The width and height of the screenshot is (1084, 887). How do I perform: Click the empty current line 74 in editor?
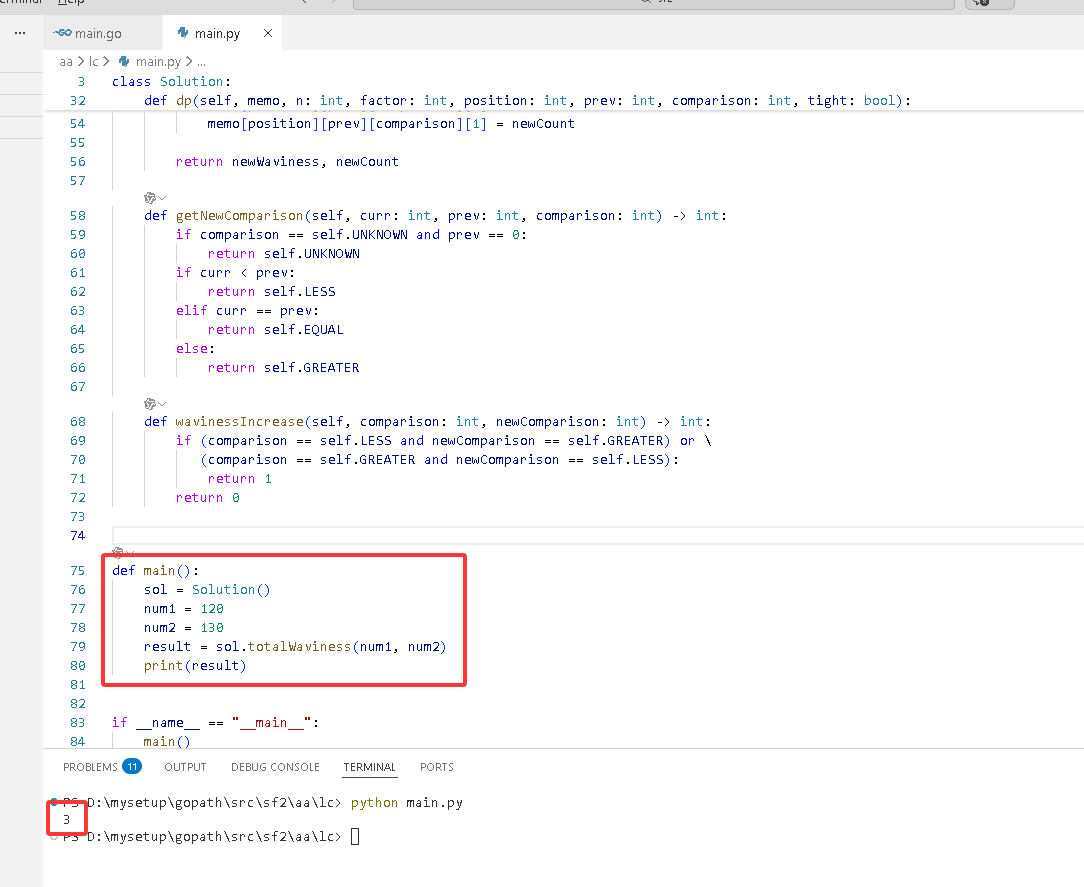[598, 536]
